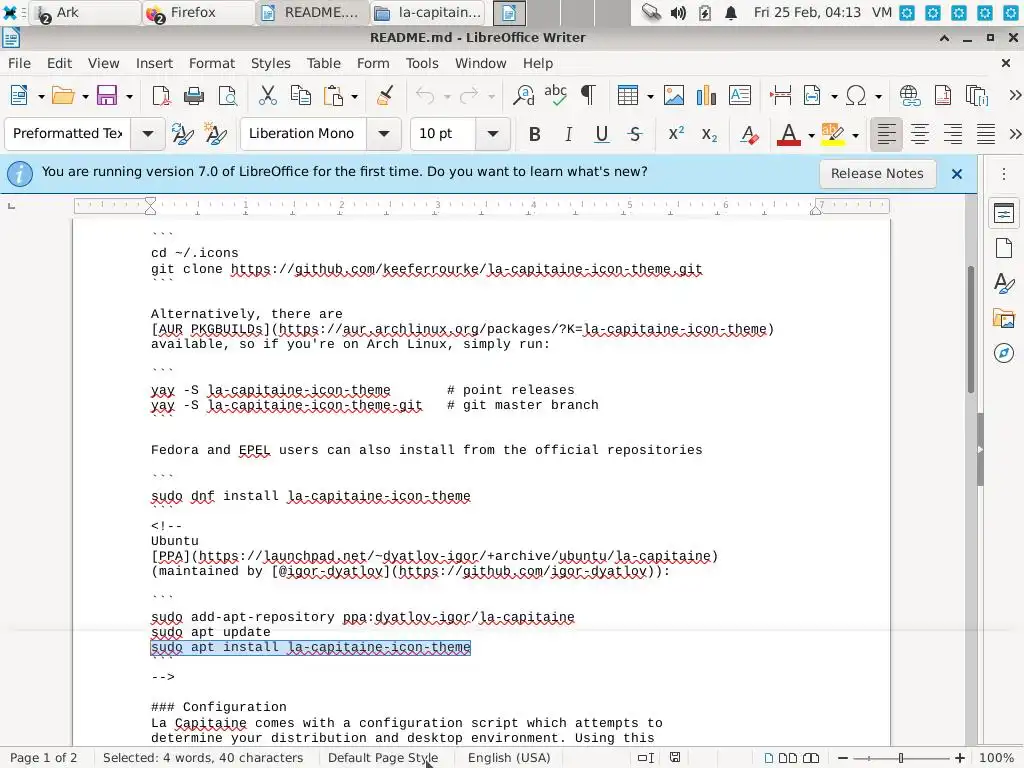Insert a table with the Table icon
This screenshot has height=768, width=1024.
628,95
